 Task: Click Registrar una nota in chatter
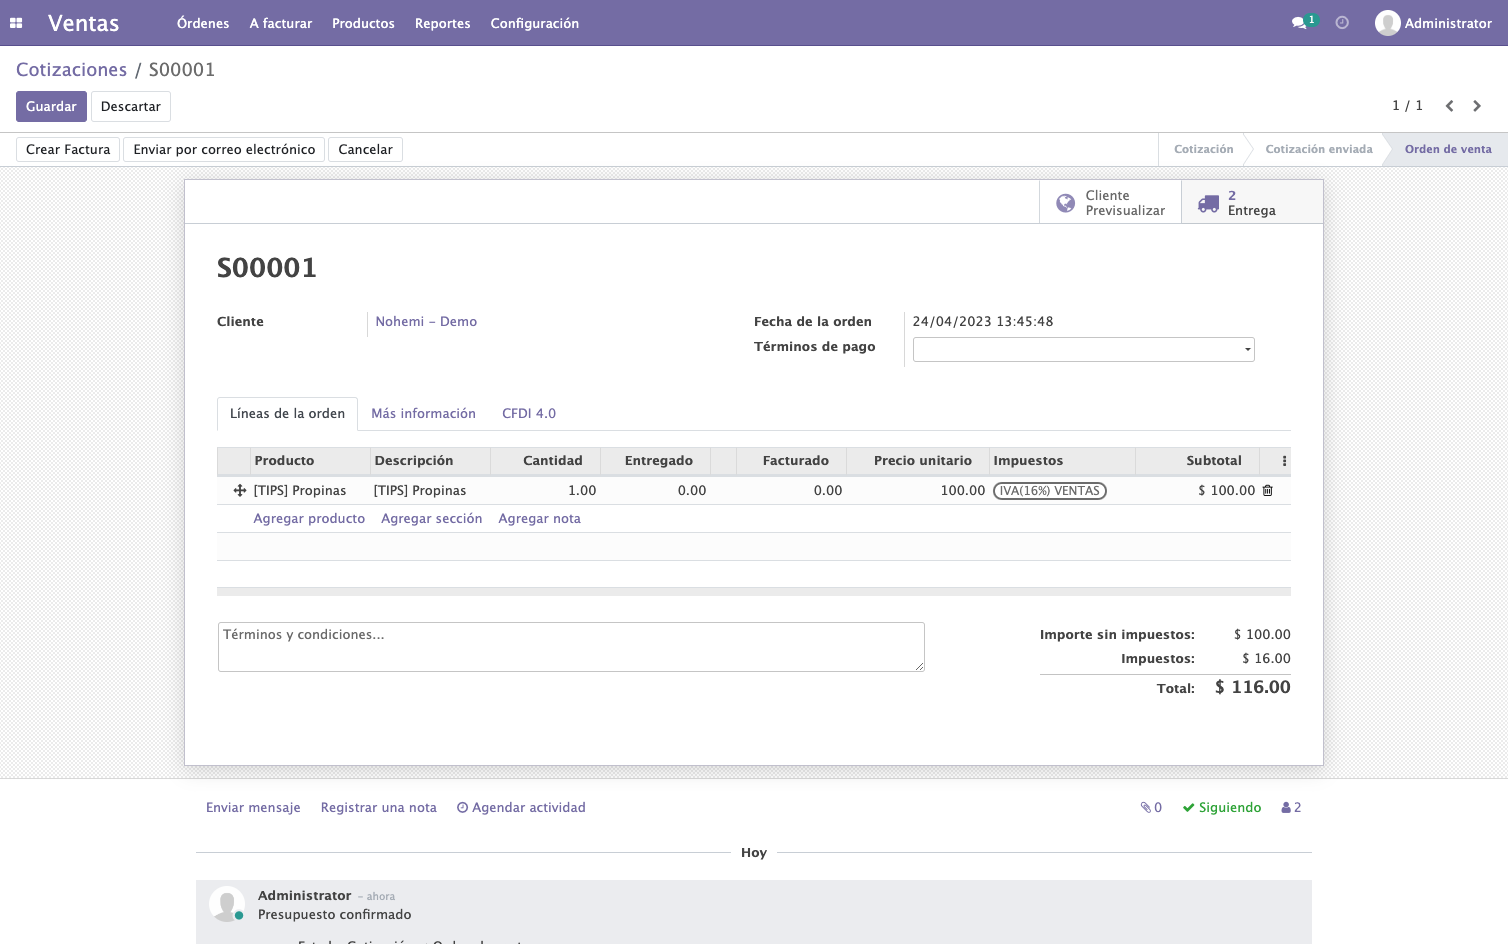379,808
